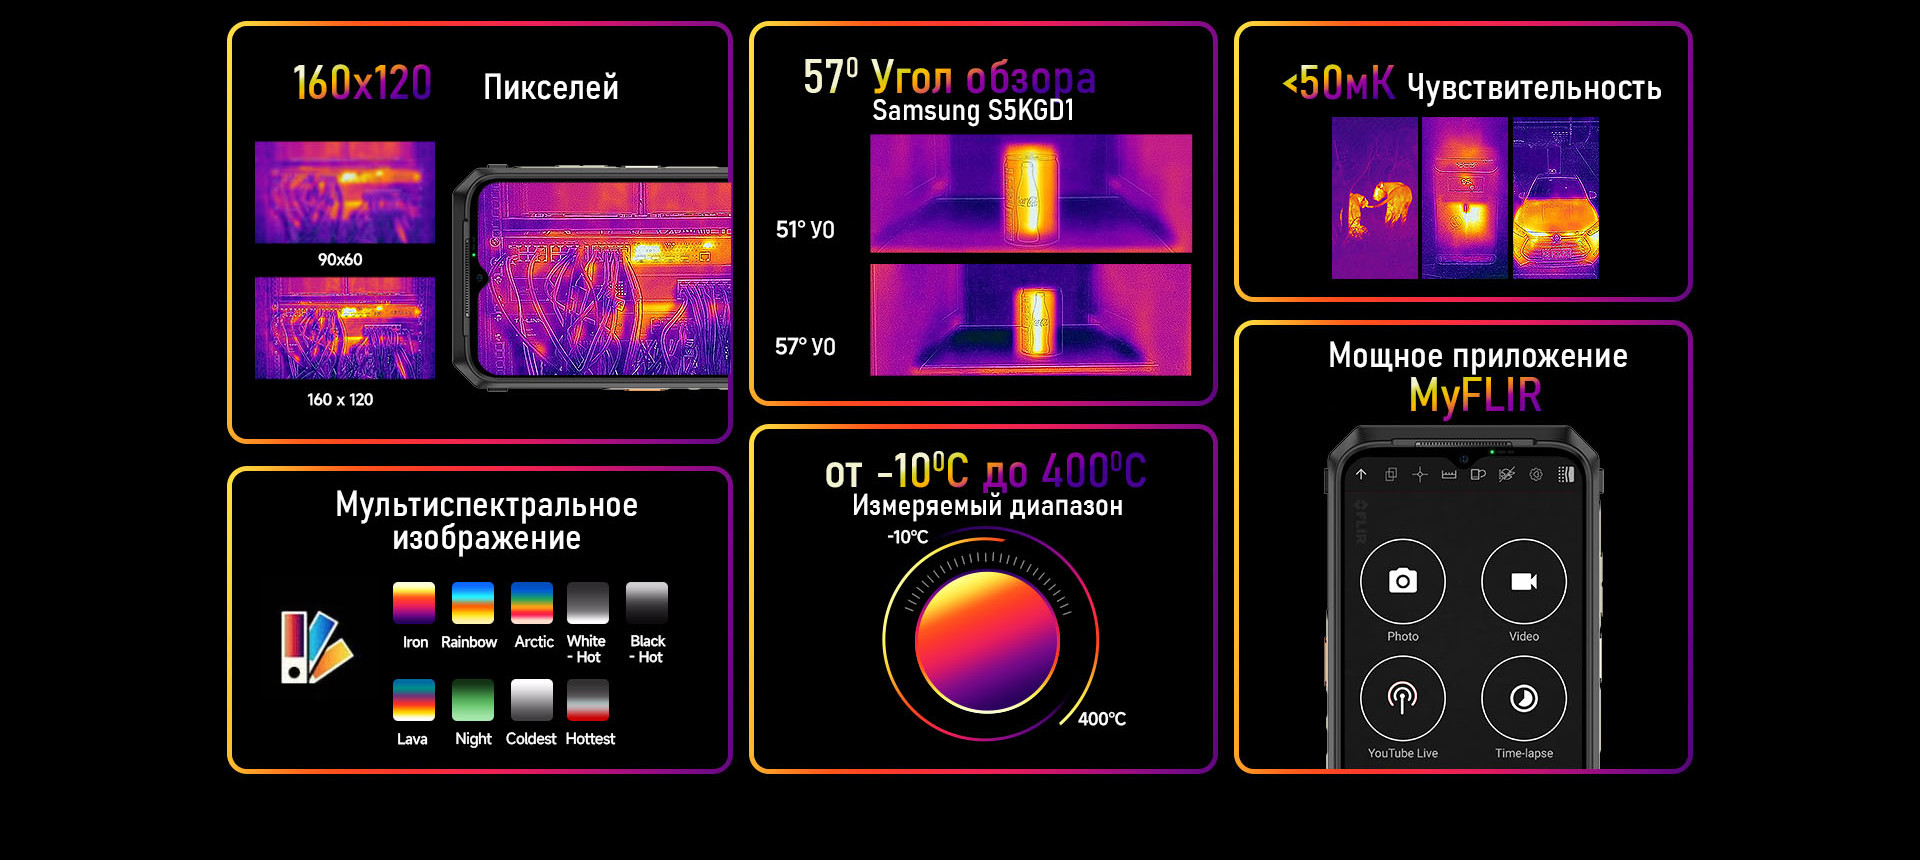Click the temperature range dial
The height and width of the screenshot is (860, 1920).
point(987,640)
